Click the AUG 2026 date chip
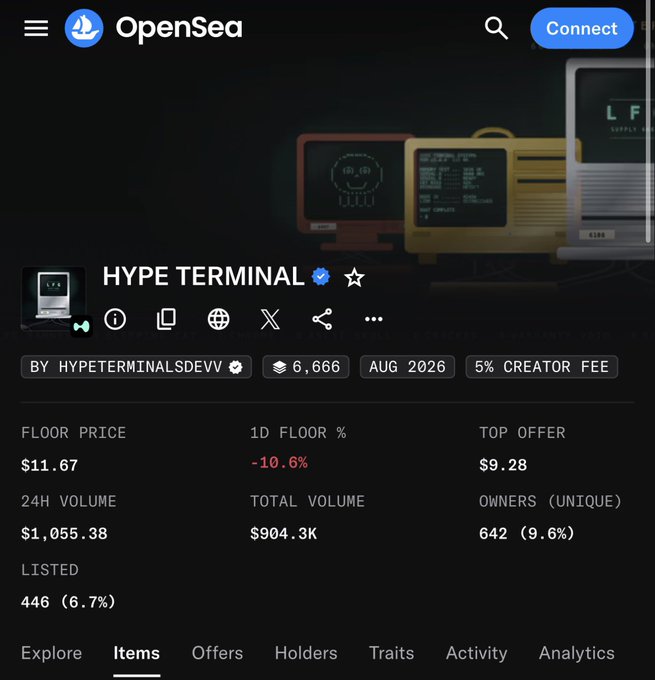This screenshot has height=680, width=655. (407, 367)
